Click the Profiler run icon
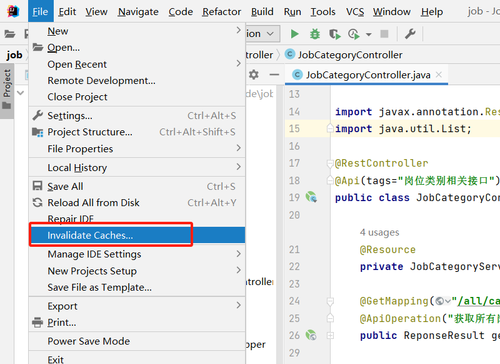500x364 pixels. [354, 34]
